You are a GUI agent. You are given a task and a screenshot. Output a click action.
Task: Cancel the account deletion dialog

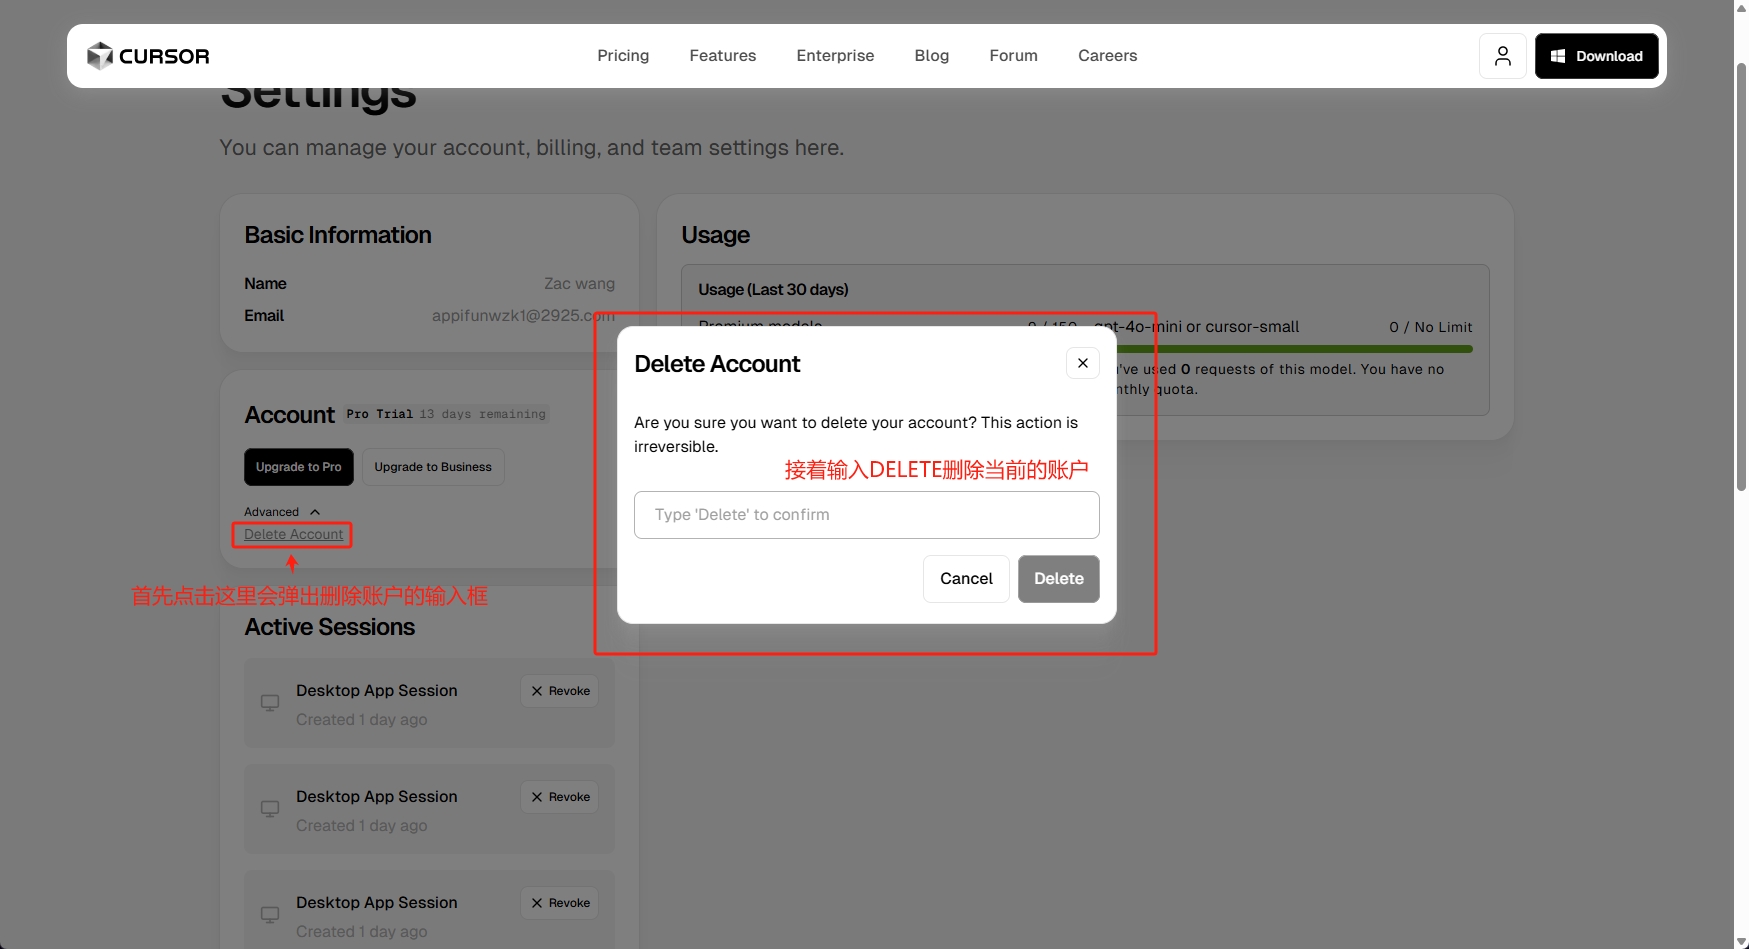point(966,579)
